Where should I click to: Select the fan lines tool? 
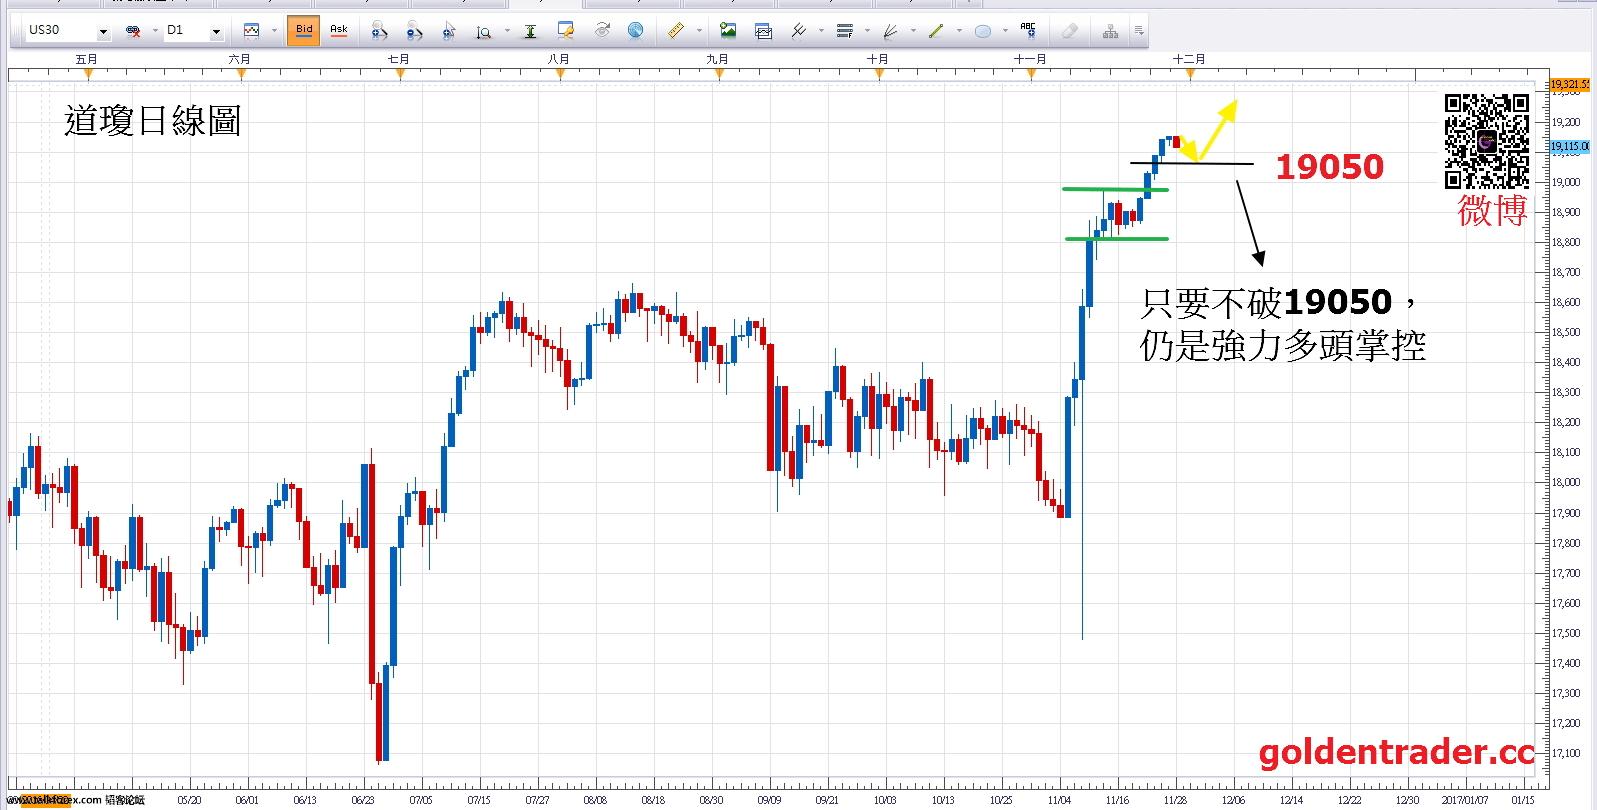click(890, 31)
